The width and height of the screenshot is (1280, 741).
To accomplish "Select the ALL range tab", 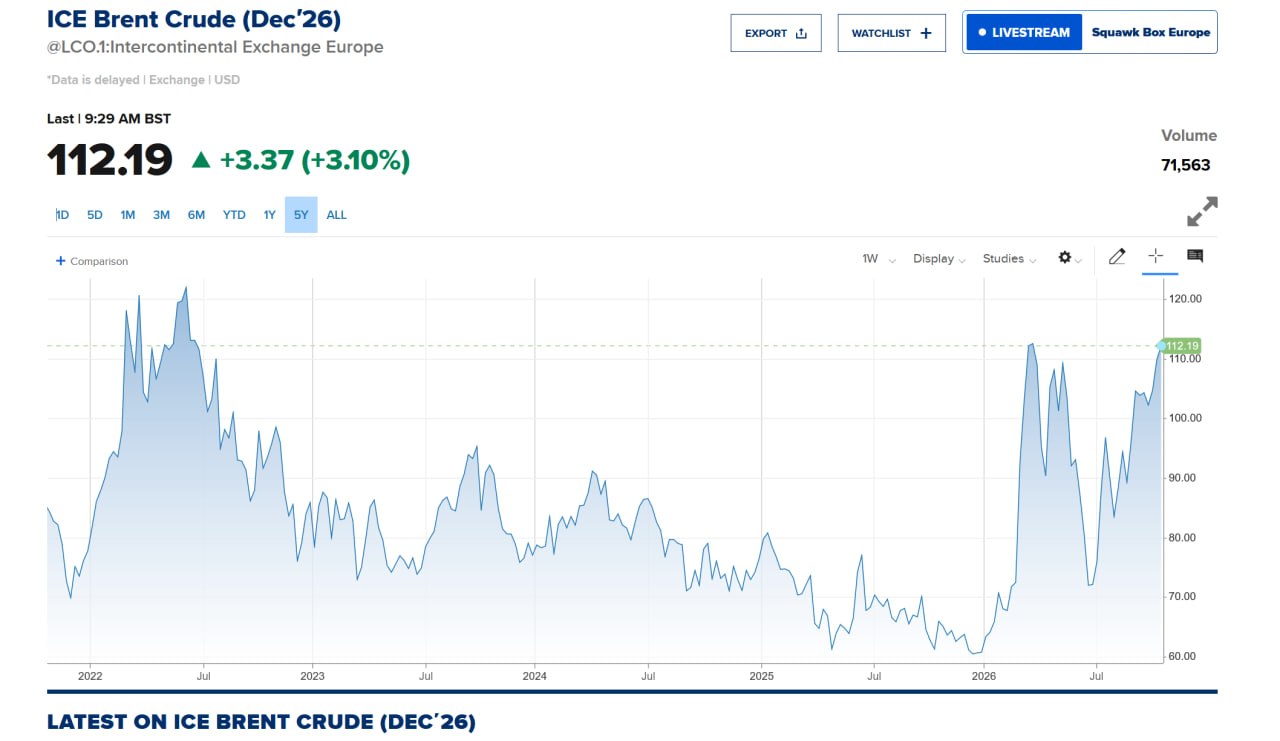I will coord(337,215).
